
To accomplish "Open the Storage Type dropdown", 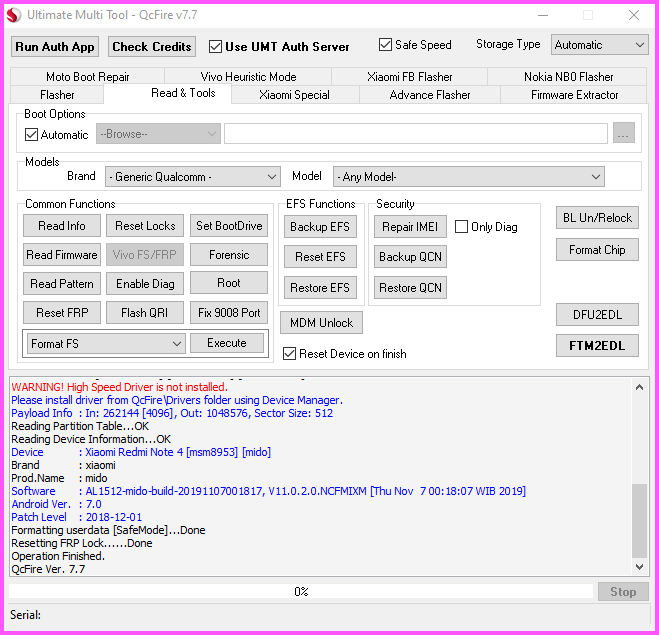I will pyautogui.click(x=599, y=45).
